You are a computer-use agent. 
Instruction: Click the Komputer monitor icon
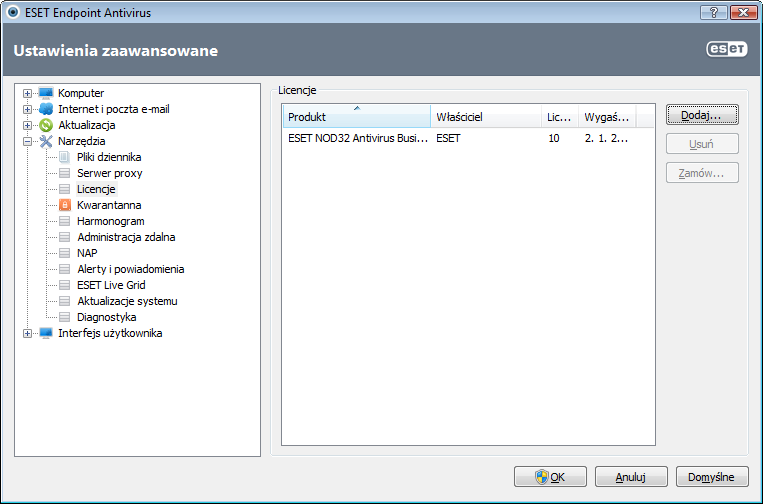click(46, 93)
